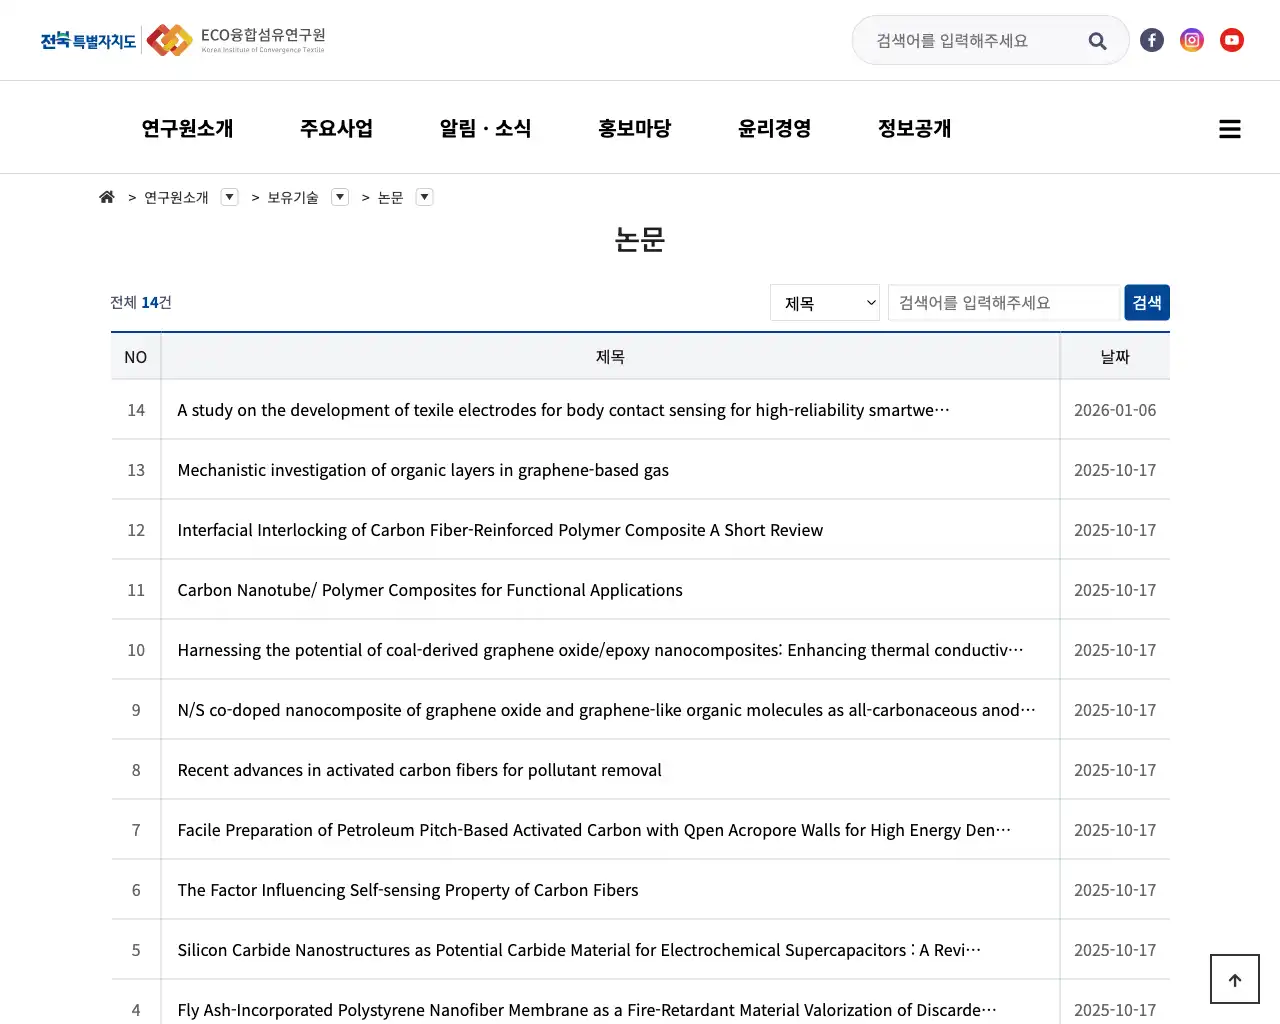Click the blue 검색 button
Image resolution: width=1280 pixels, height=1024 pixels.
(1147, 303)
